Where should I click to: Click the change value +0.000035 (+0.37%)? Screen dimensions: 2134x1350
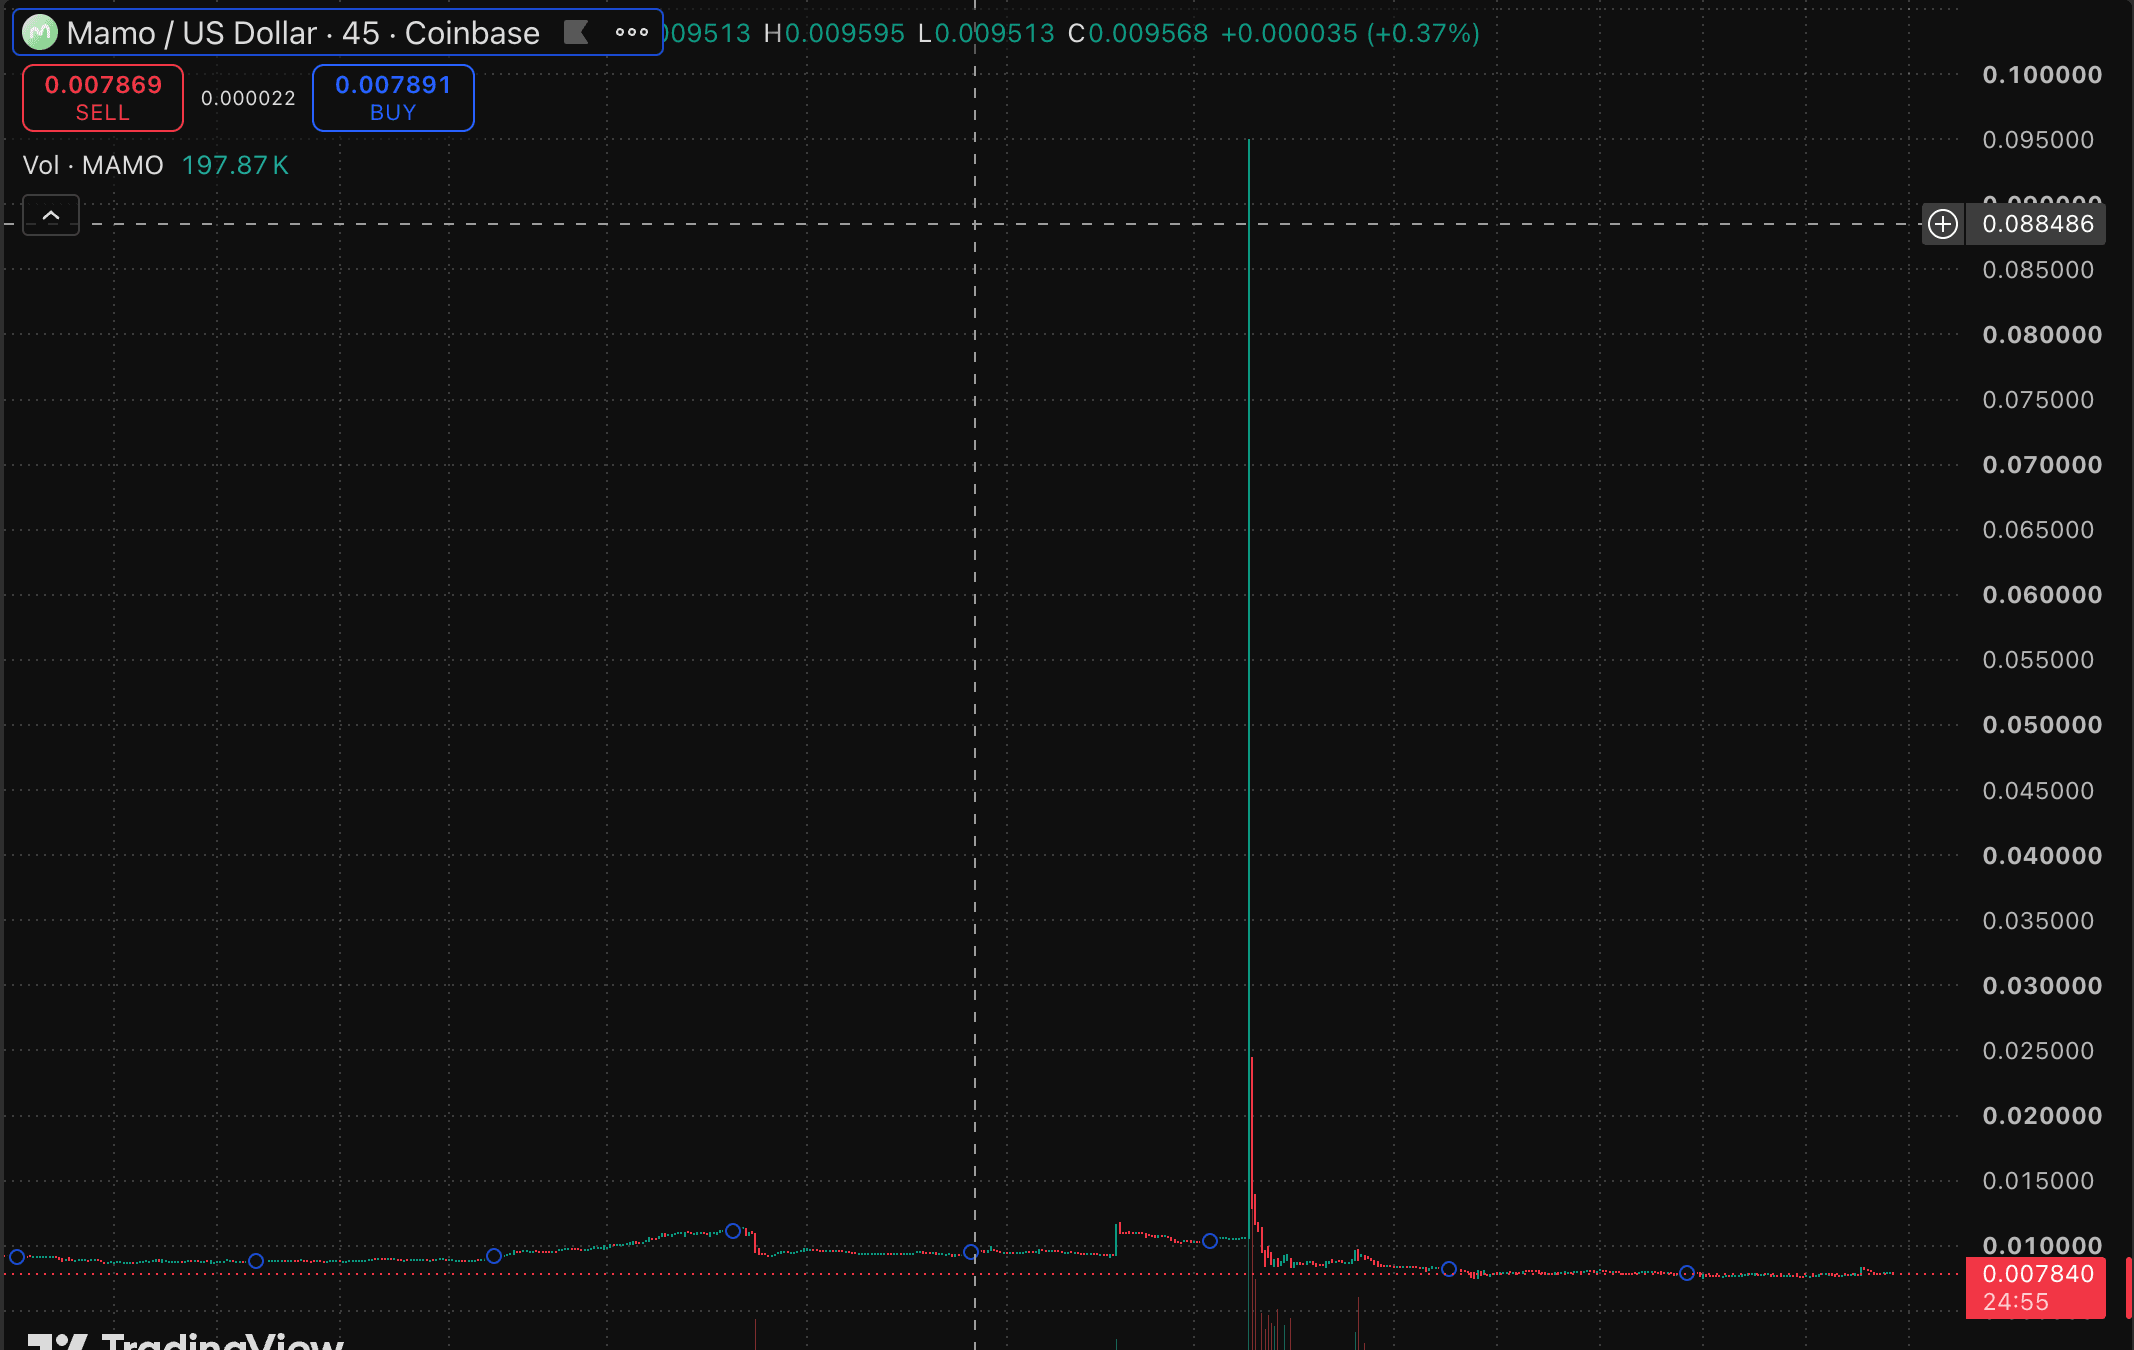point(1350,33)
